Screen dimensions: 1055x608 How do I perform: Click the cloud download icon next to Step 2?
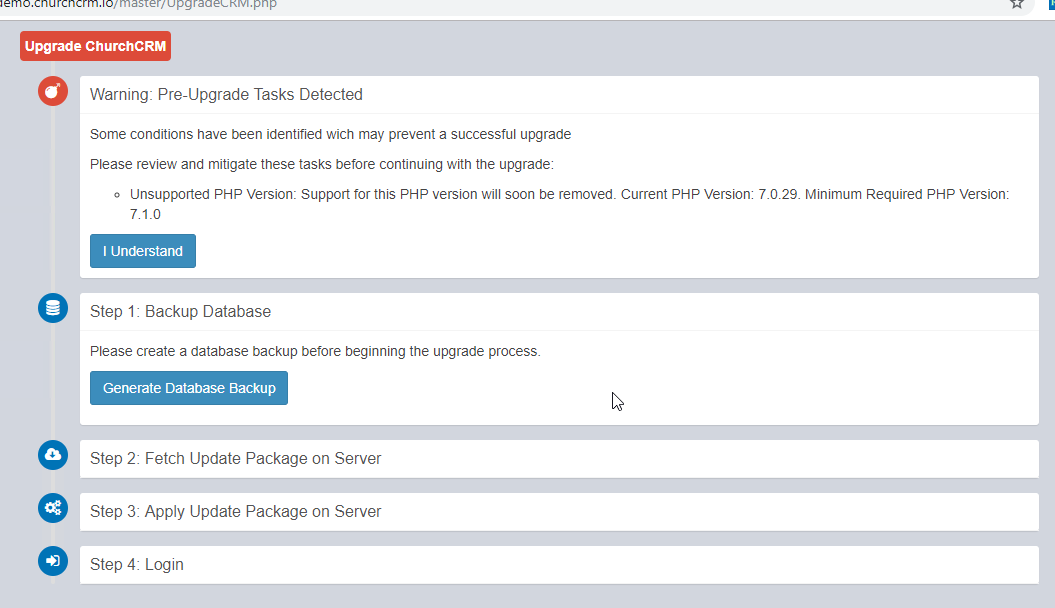52,455
